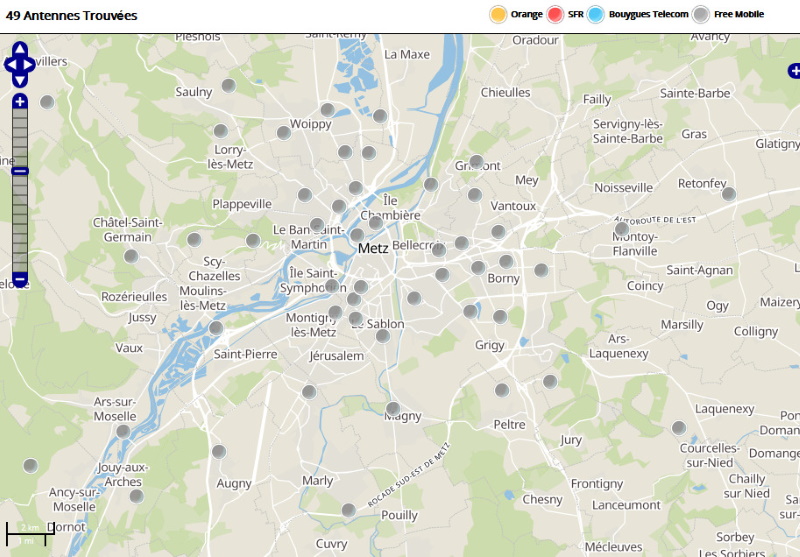Viewport: 800px width, 557px height.
Task: Click the Rozérieulles place name
Action: [x=134, y=296]
